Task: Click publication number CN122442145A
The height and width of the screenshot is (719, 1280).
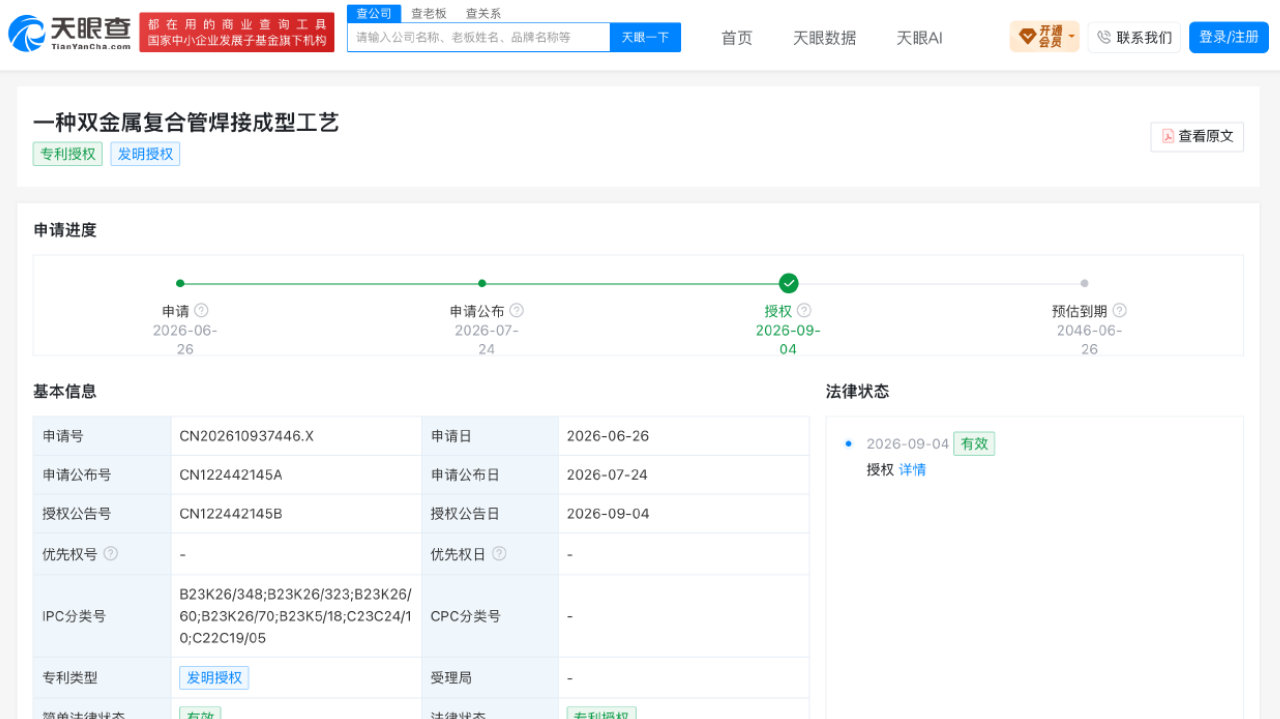Action: (x=231, y=475)
